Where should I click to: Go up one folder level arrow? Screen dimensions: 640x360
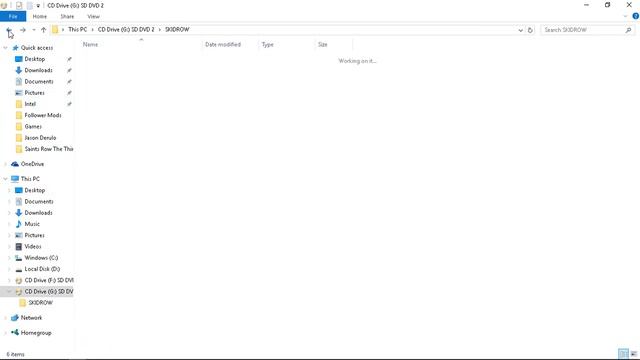click(x=43, y=30)
